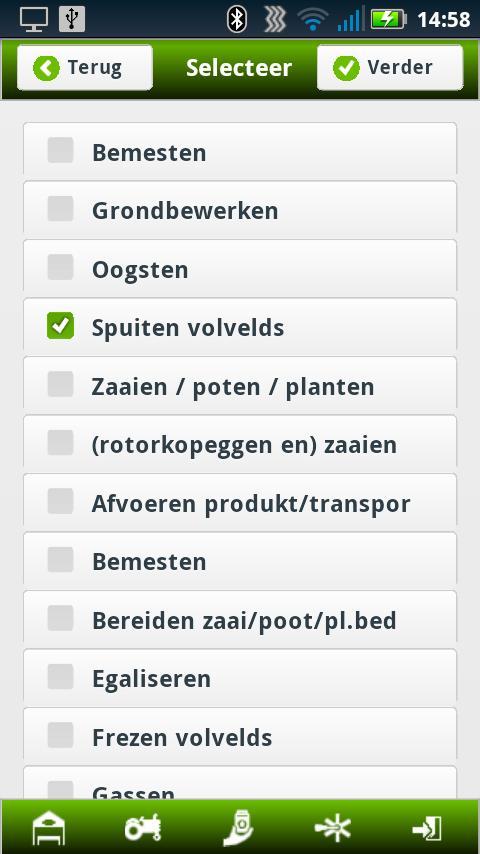The height and width of the screenshot is (854, 480).
Task: Go back with the Terug button
Action: [84, 68]
